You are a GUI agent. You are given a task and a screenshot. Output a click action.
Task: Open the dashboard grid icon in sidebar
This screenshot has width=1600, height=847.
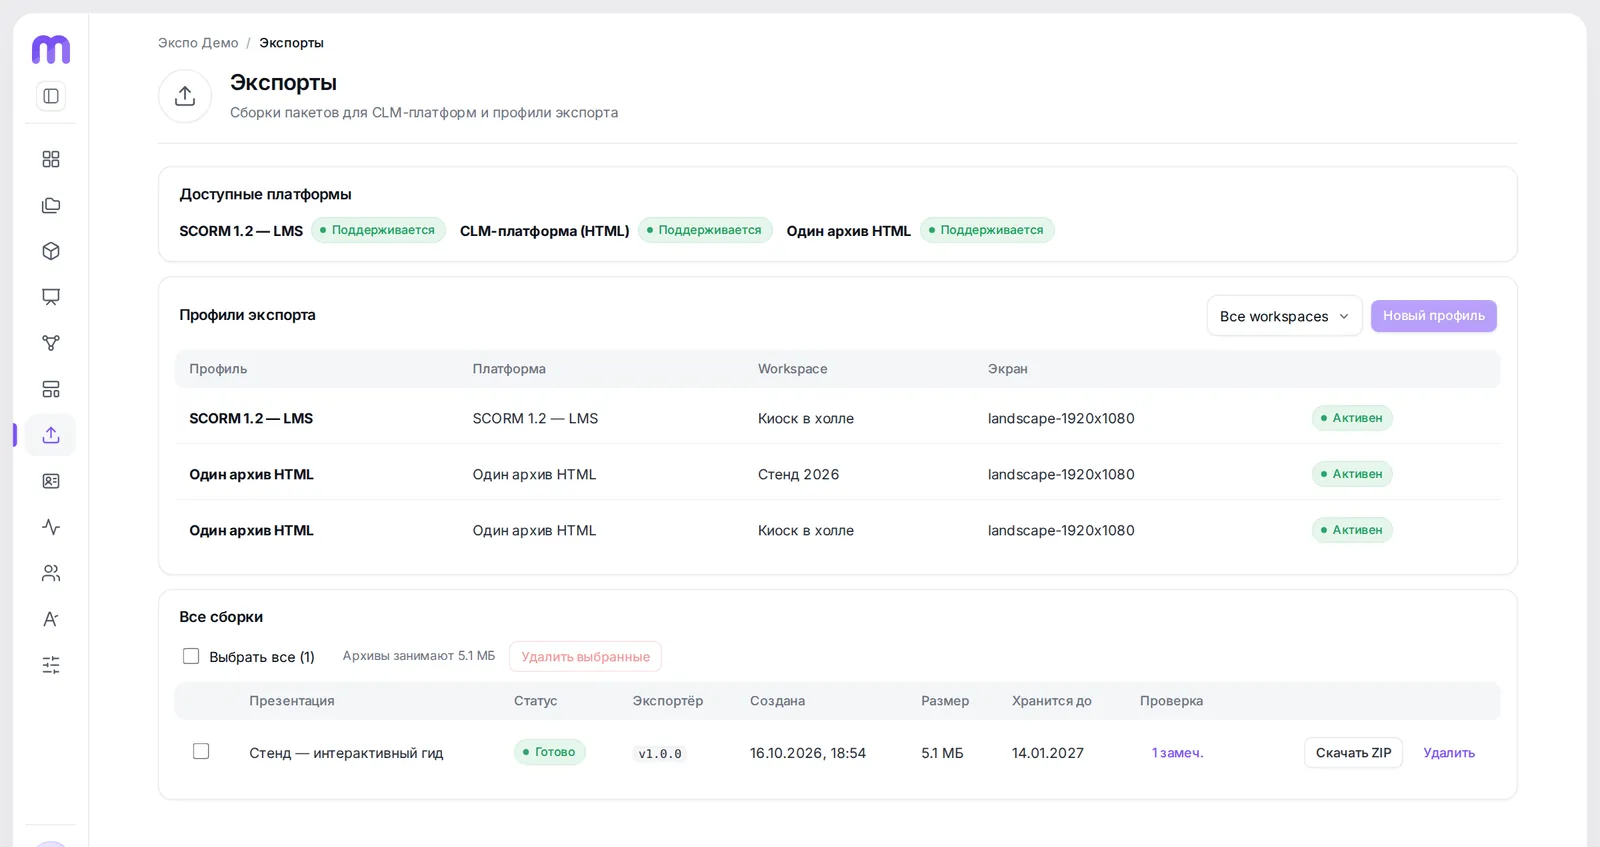point(51,159)
